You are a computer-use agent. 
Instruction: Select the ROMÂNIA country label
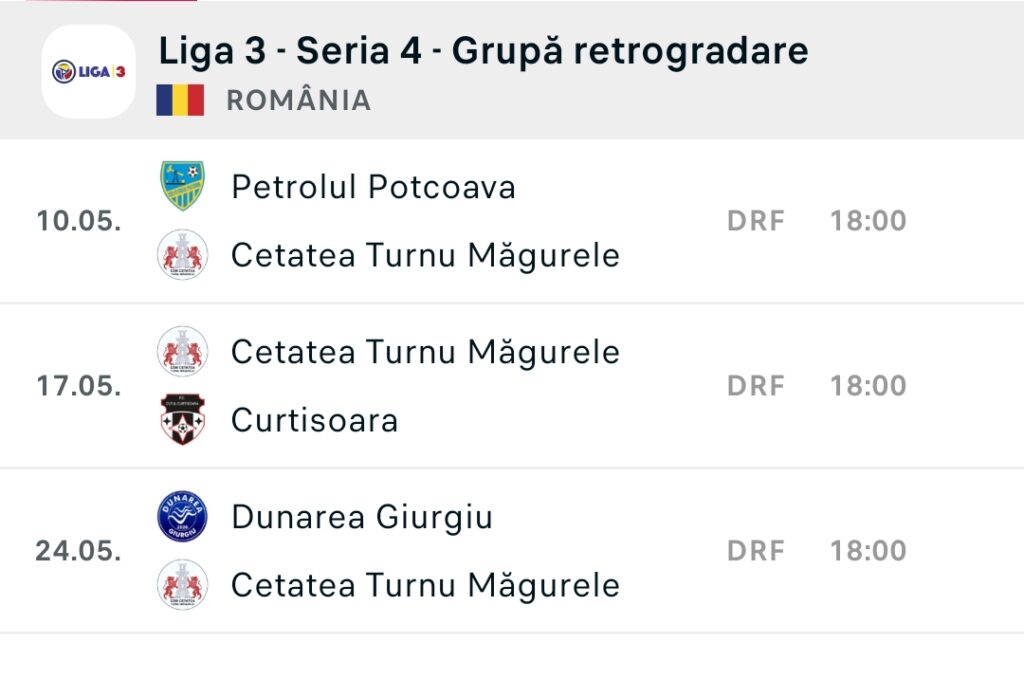[x=298, y=101]
